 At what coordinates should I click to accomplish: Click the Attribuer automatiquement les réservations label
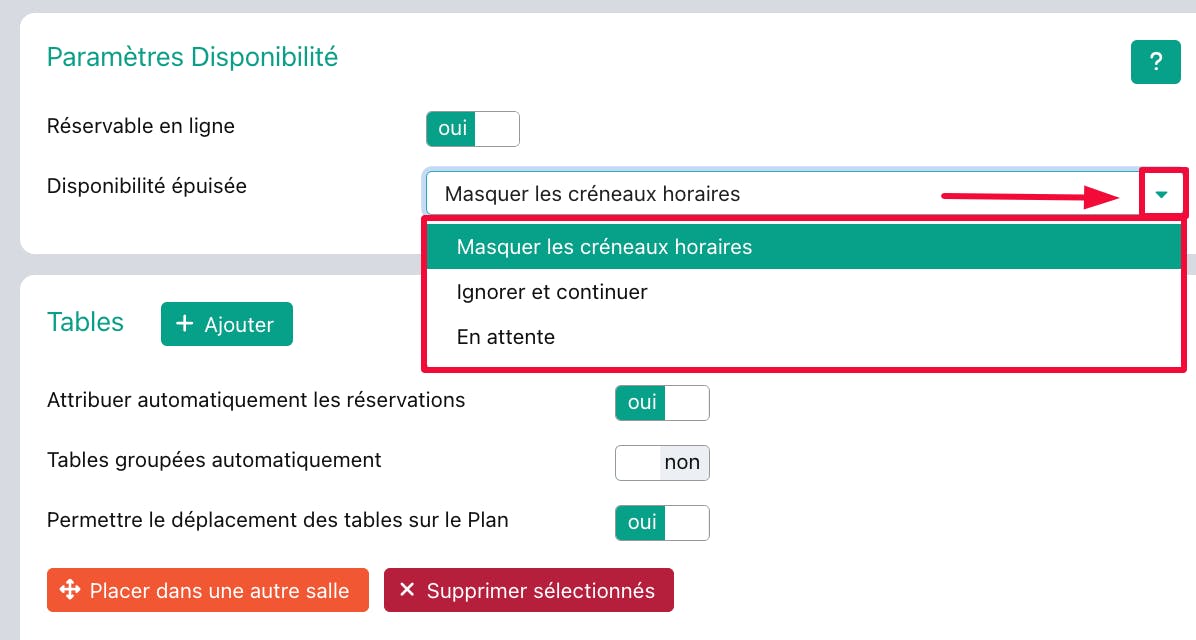pyautogui.click(x=256, y=400)
